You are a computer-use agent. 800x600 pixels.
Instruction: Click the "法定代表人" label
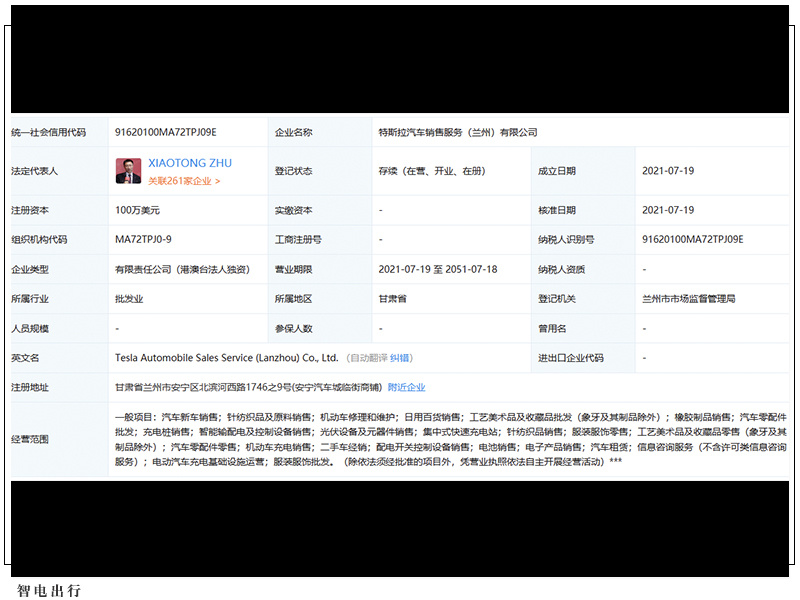click(35, 171)
